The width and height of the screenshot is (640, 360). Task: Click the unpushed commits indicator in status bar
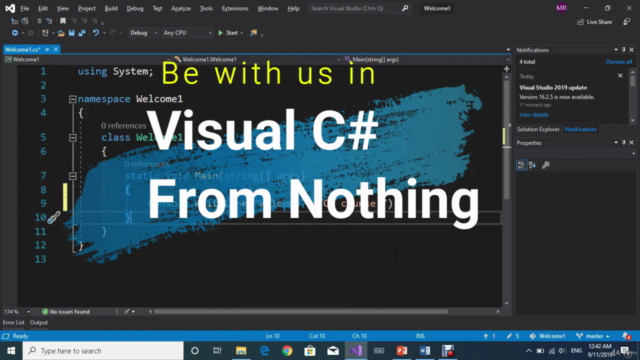(489, 336)
